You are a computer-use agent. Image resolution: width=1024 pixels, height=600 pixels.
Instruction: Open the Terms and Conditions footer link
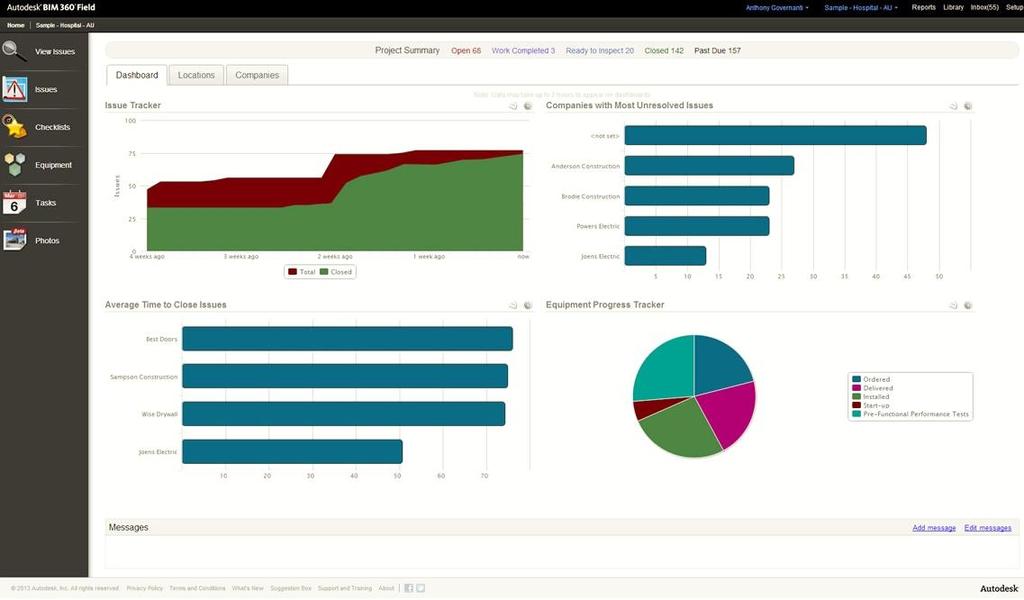pyautogui.click(x=197, y=588)
